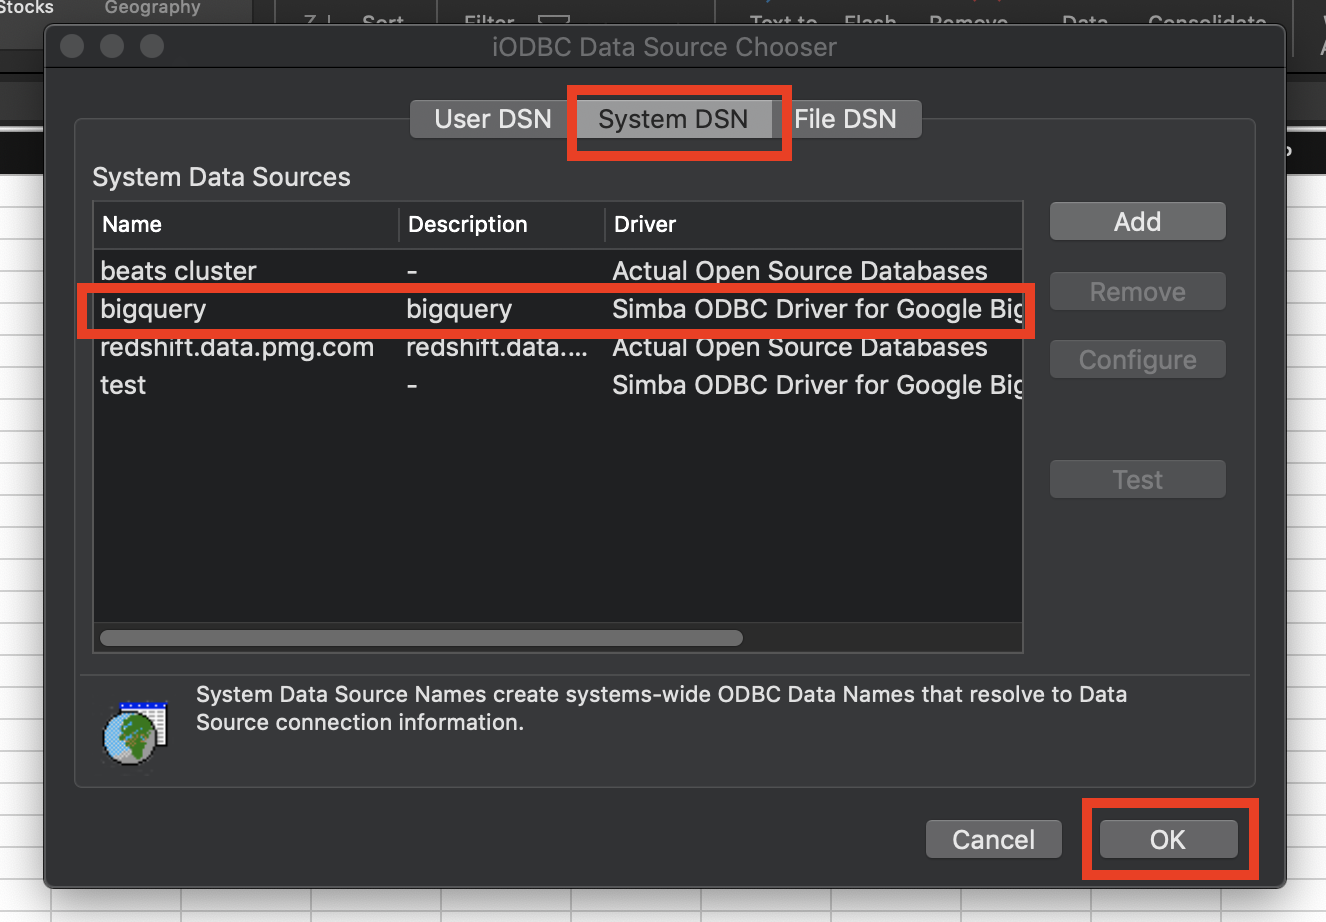The width and height of the screenshot is (1326, 922).
Task: Click the bigquery description cell
Action: point(459,309)
